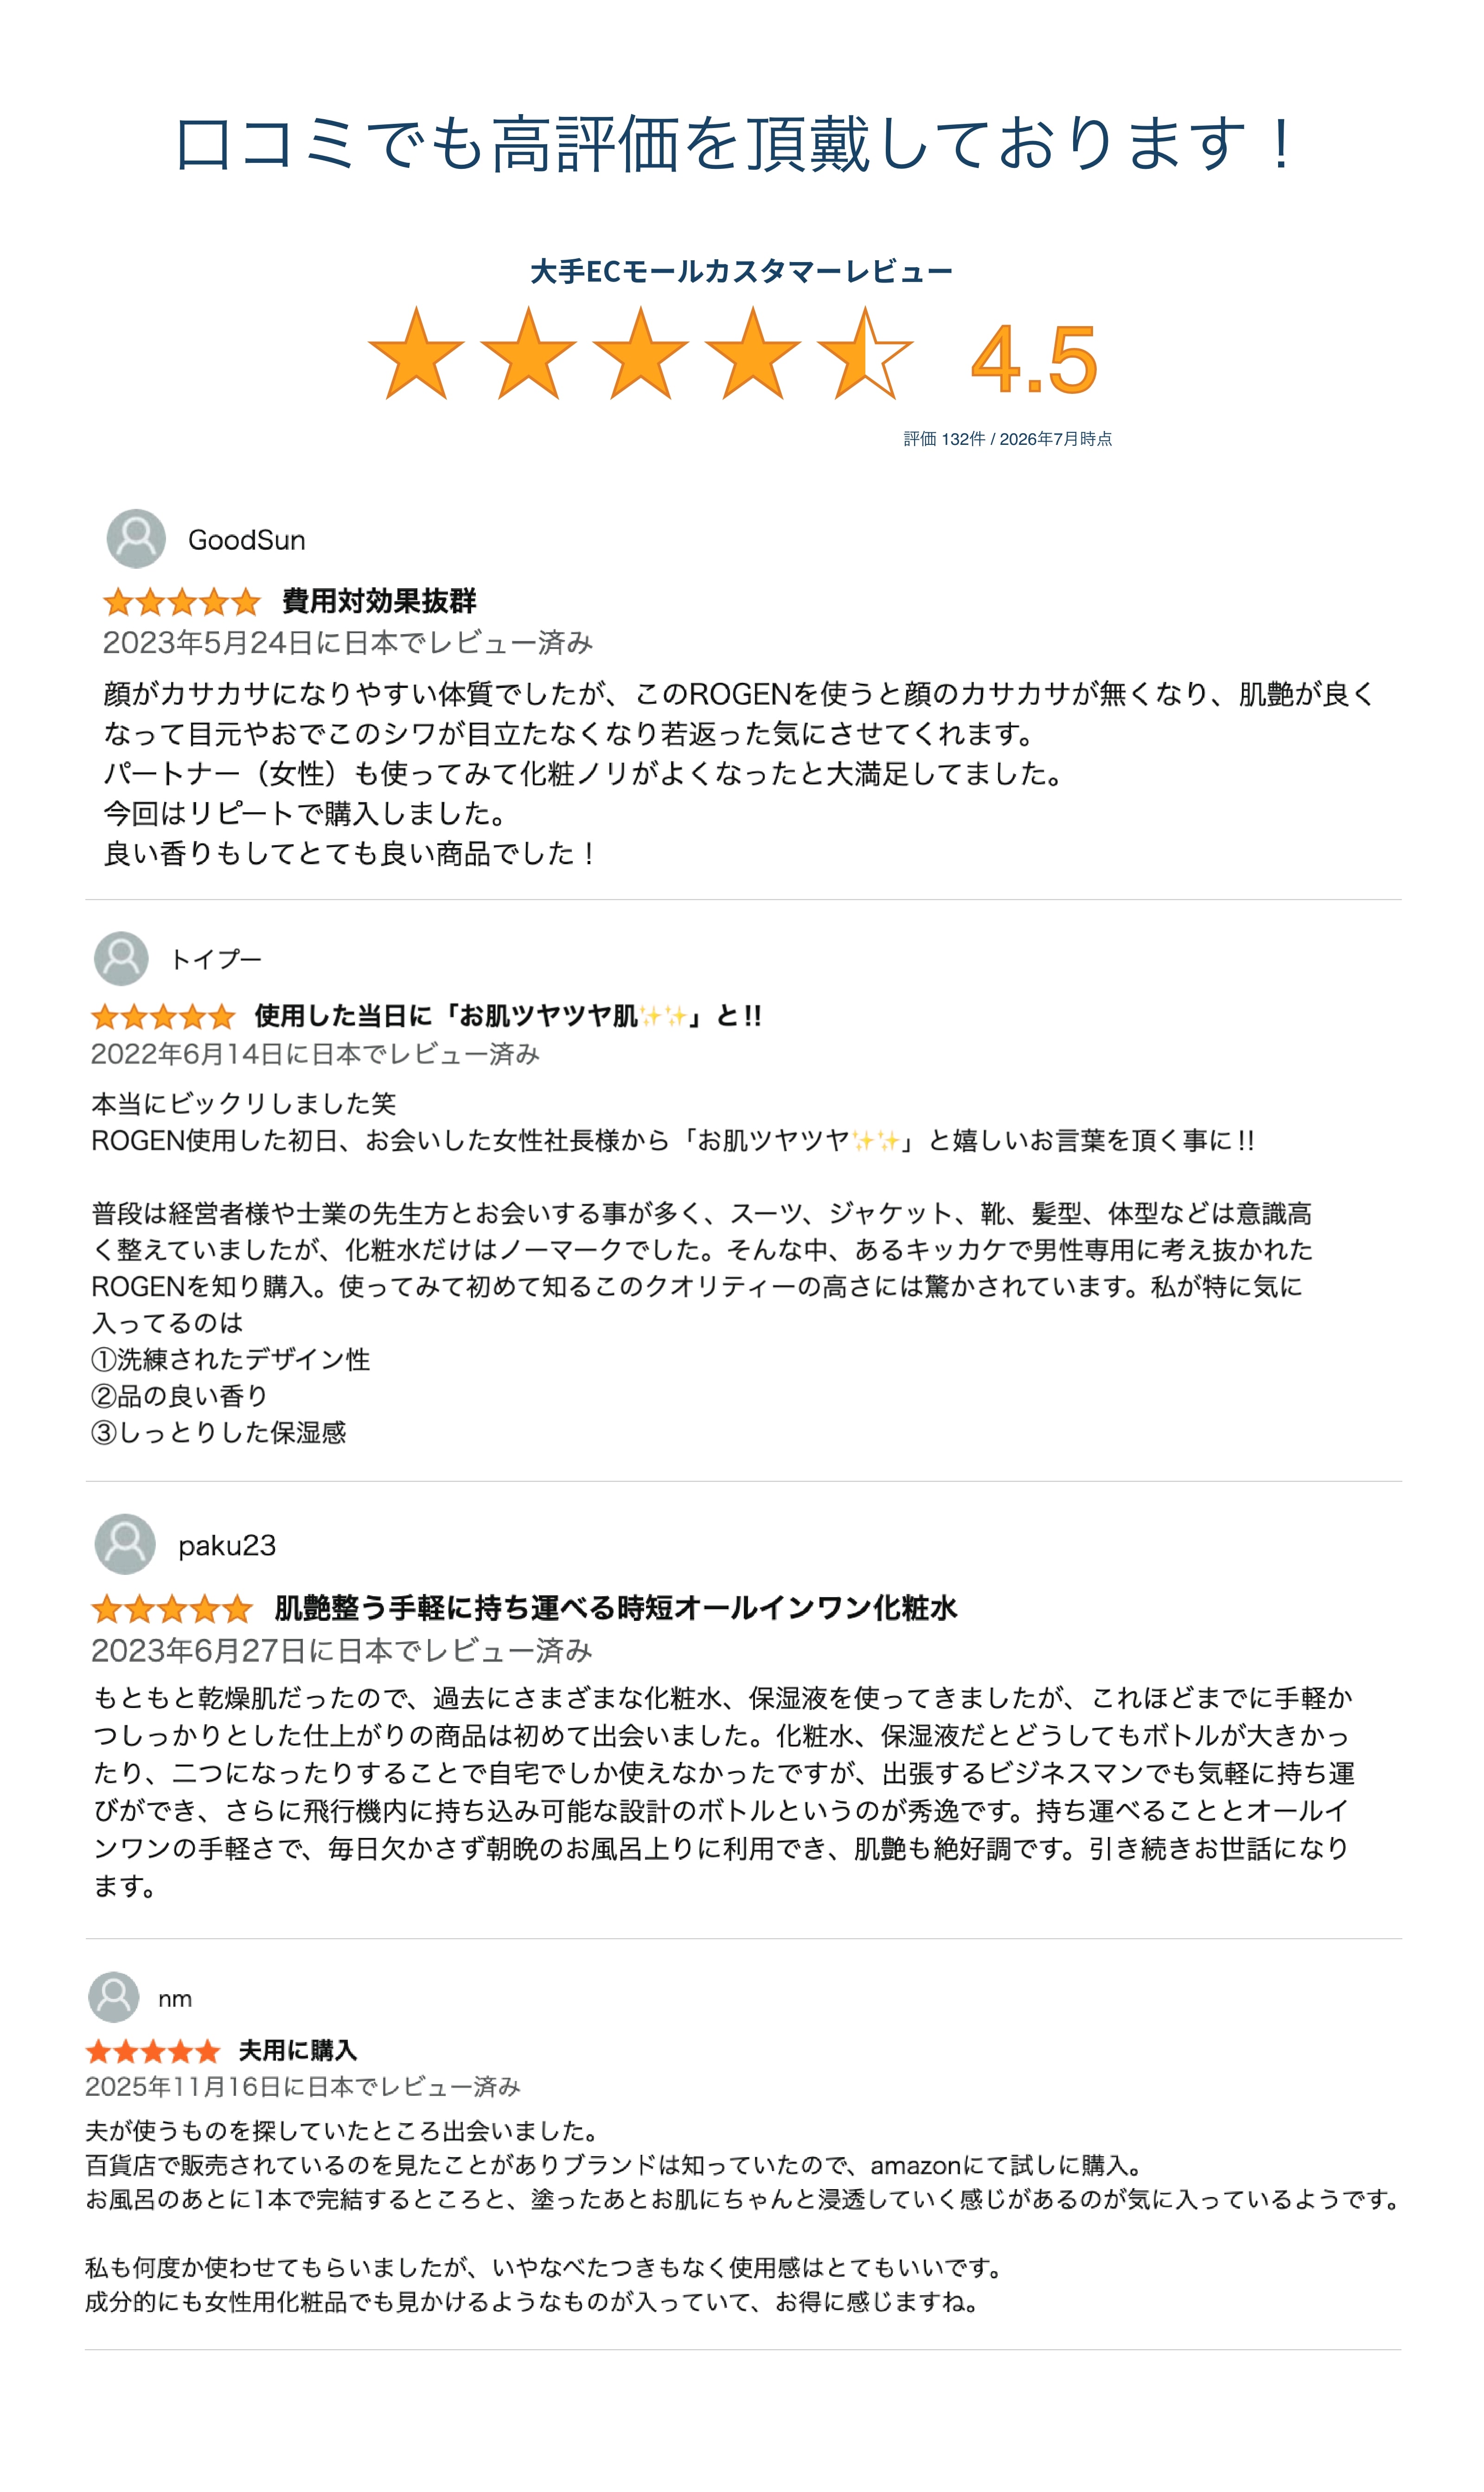
Task: Click GoodSun's profile avatar icon
Action: click(136, 538)
